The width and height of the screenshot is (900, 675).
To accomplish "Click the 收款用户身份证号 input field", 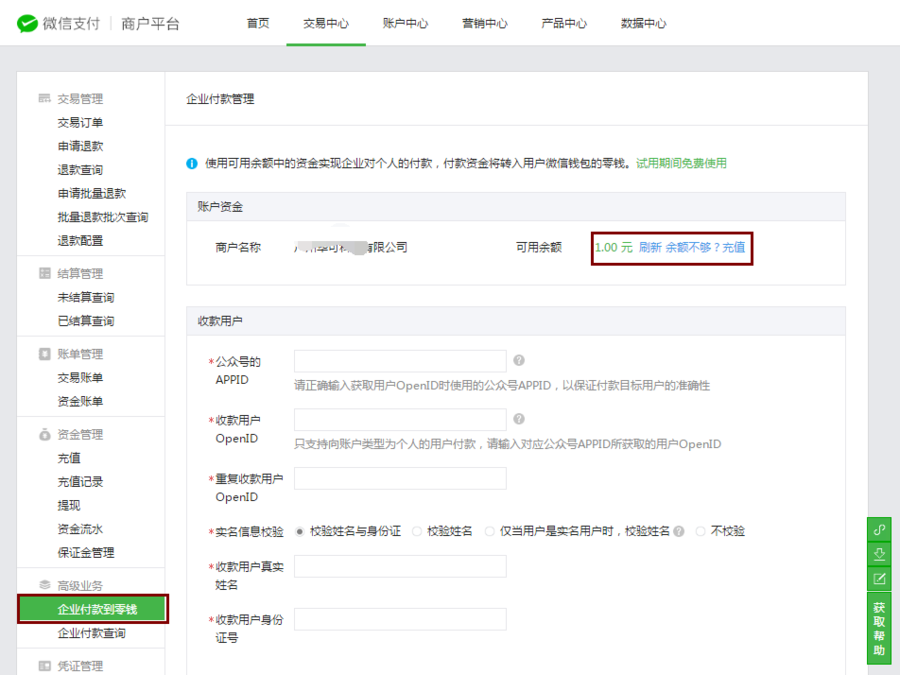I will click(x=400, y=619).
